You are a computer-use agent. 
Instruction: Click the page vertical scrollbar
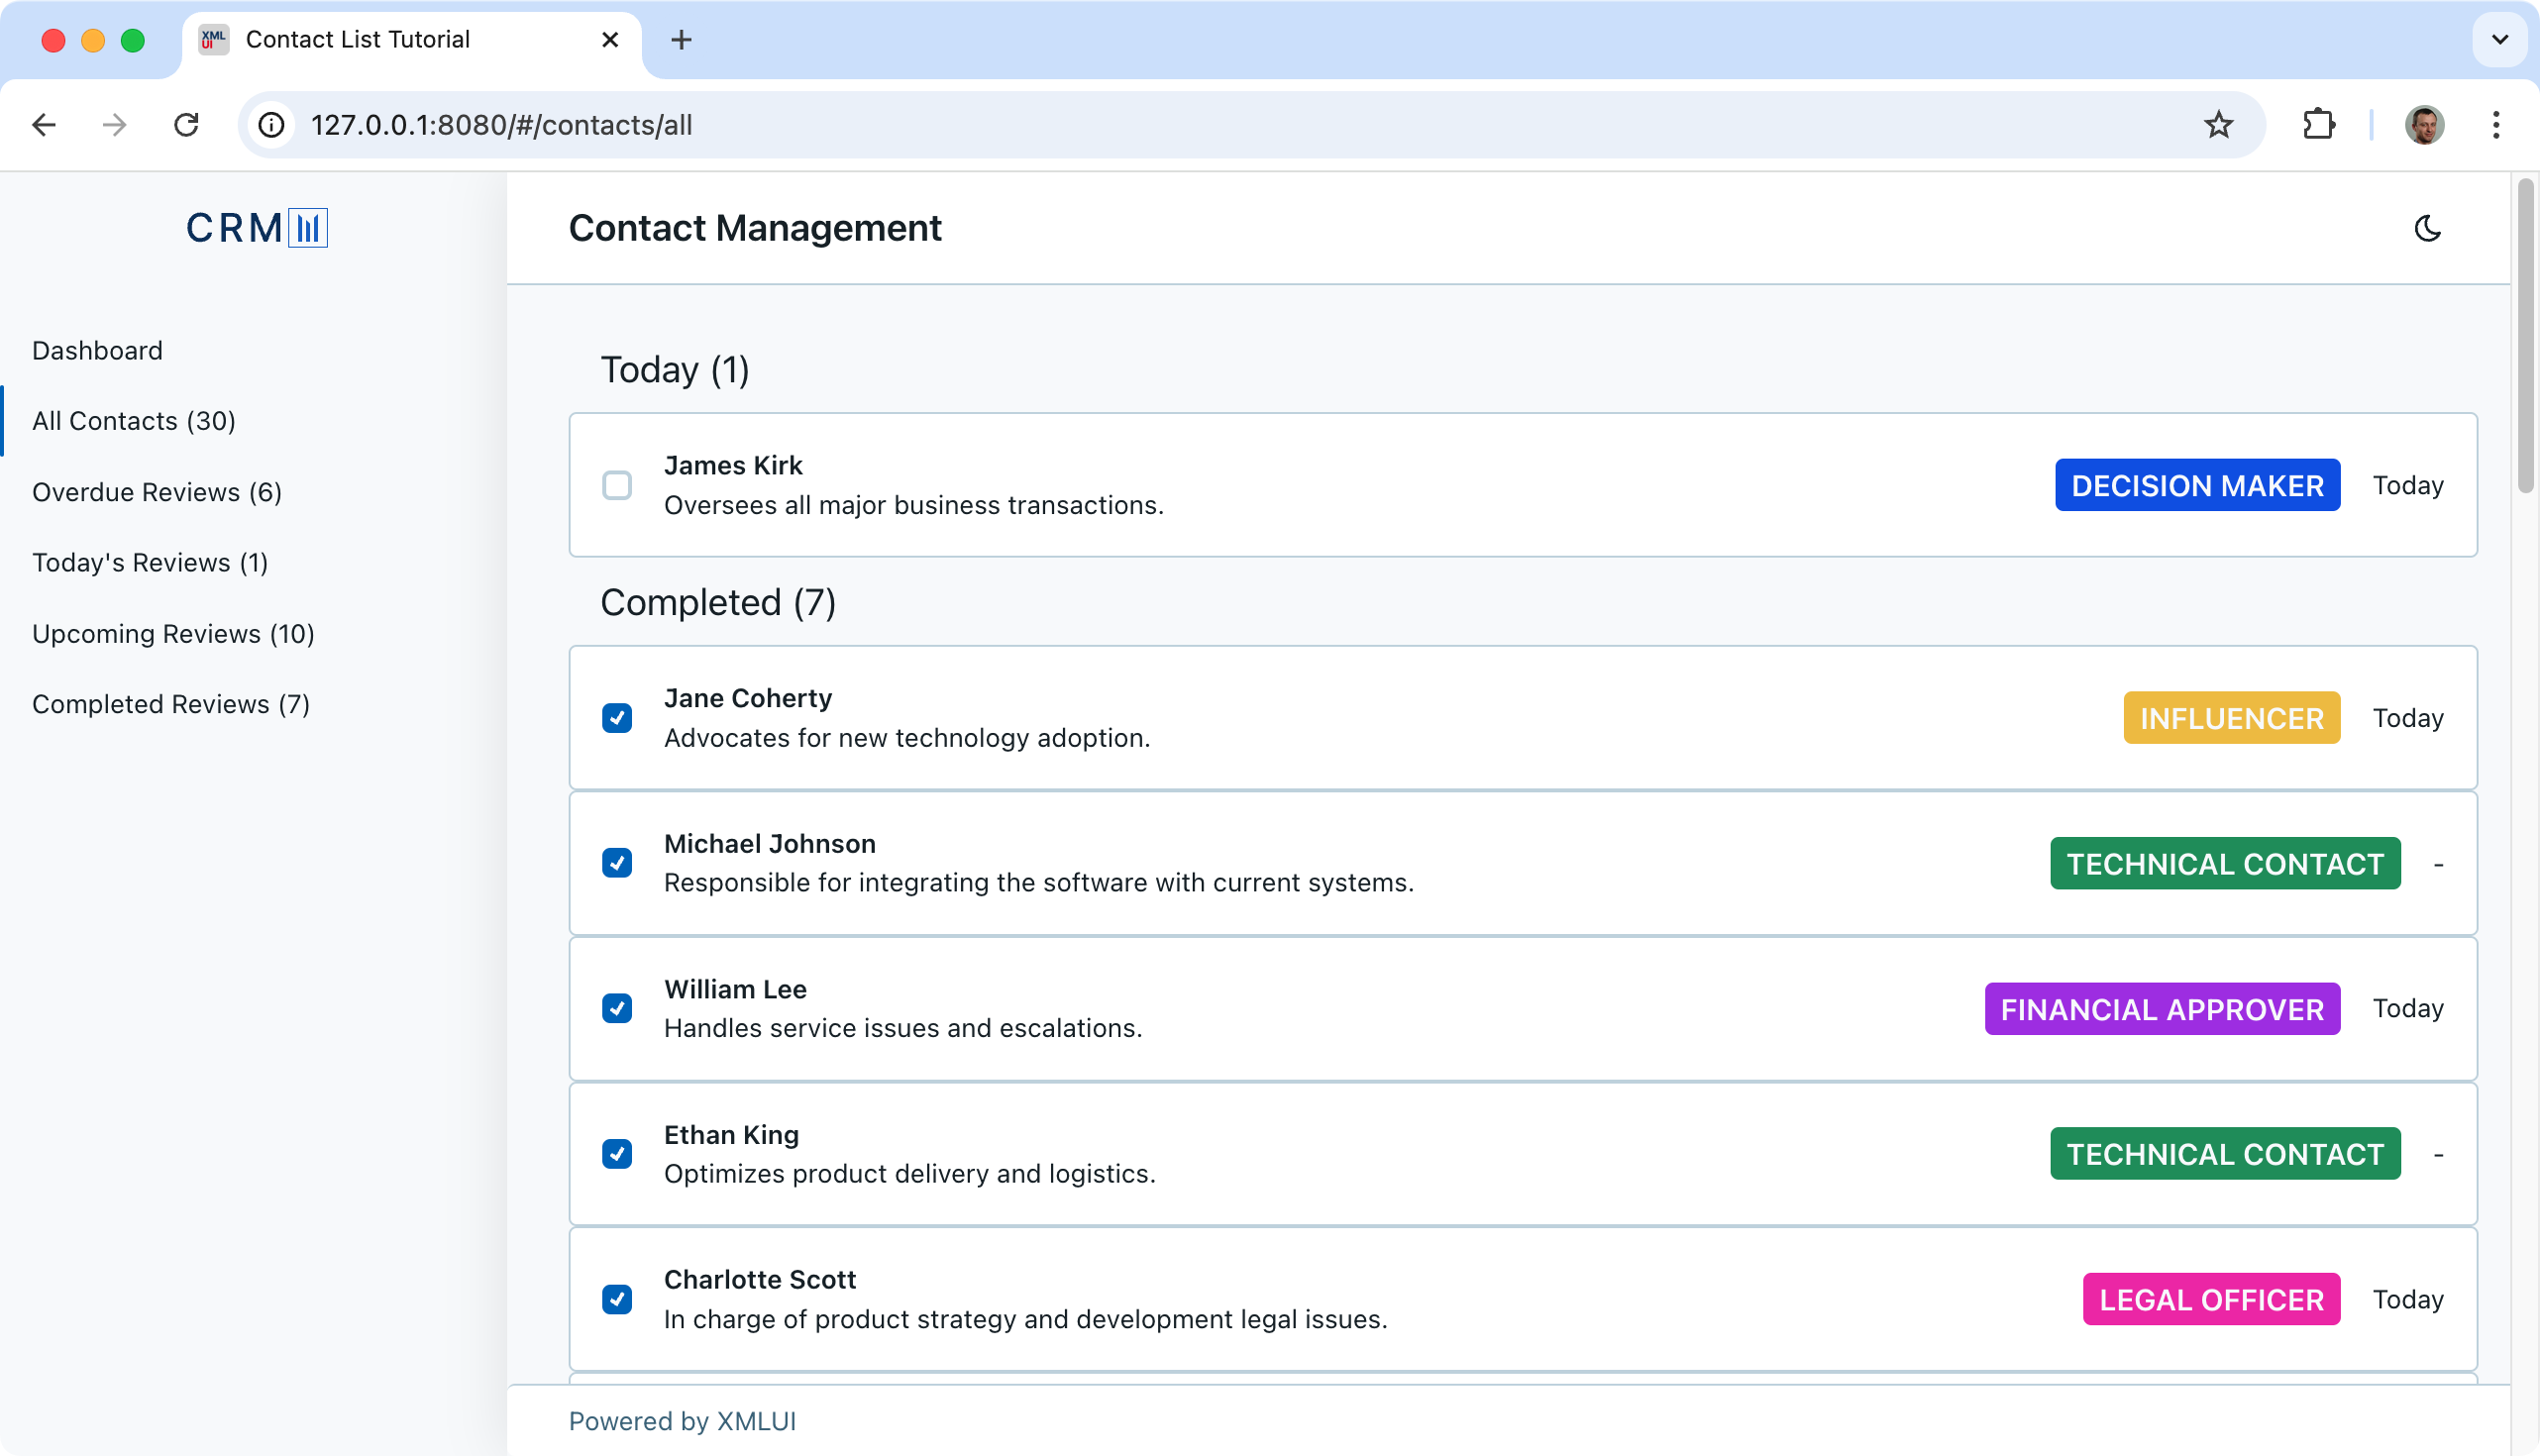pyautogui.click(x=2525, y=335)
